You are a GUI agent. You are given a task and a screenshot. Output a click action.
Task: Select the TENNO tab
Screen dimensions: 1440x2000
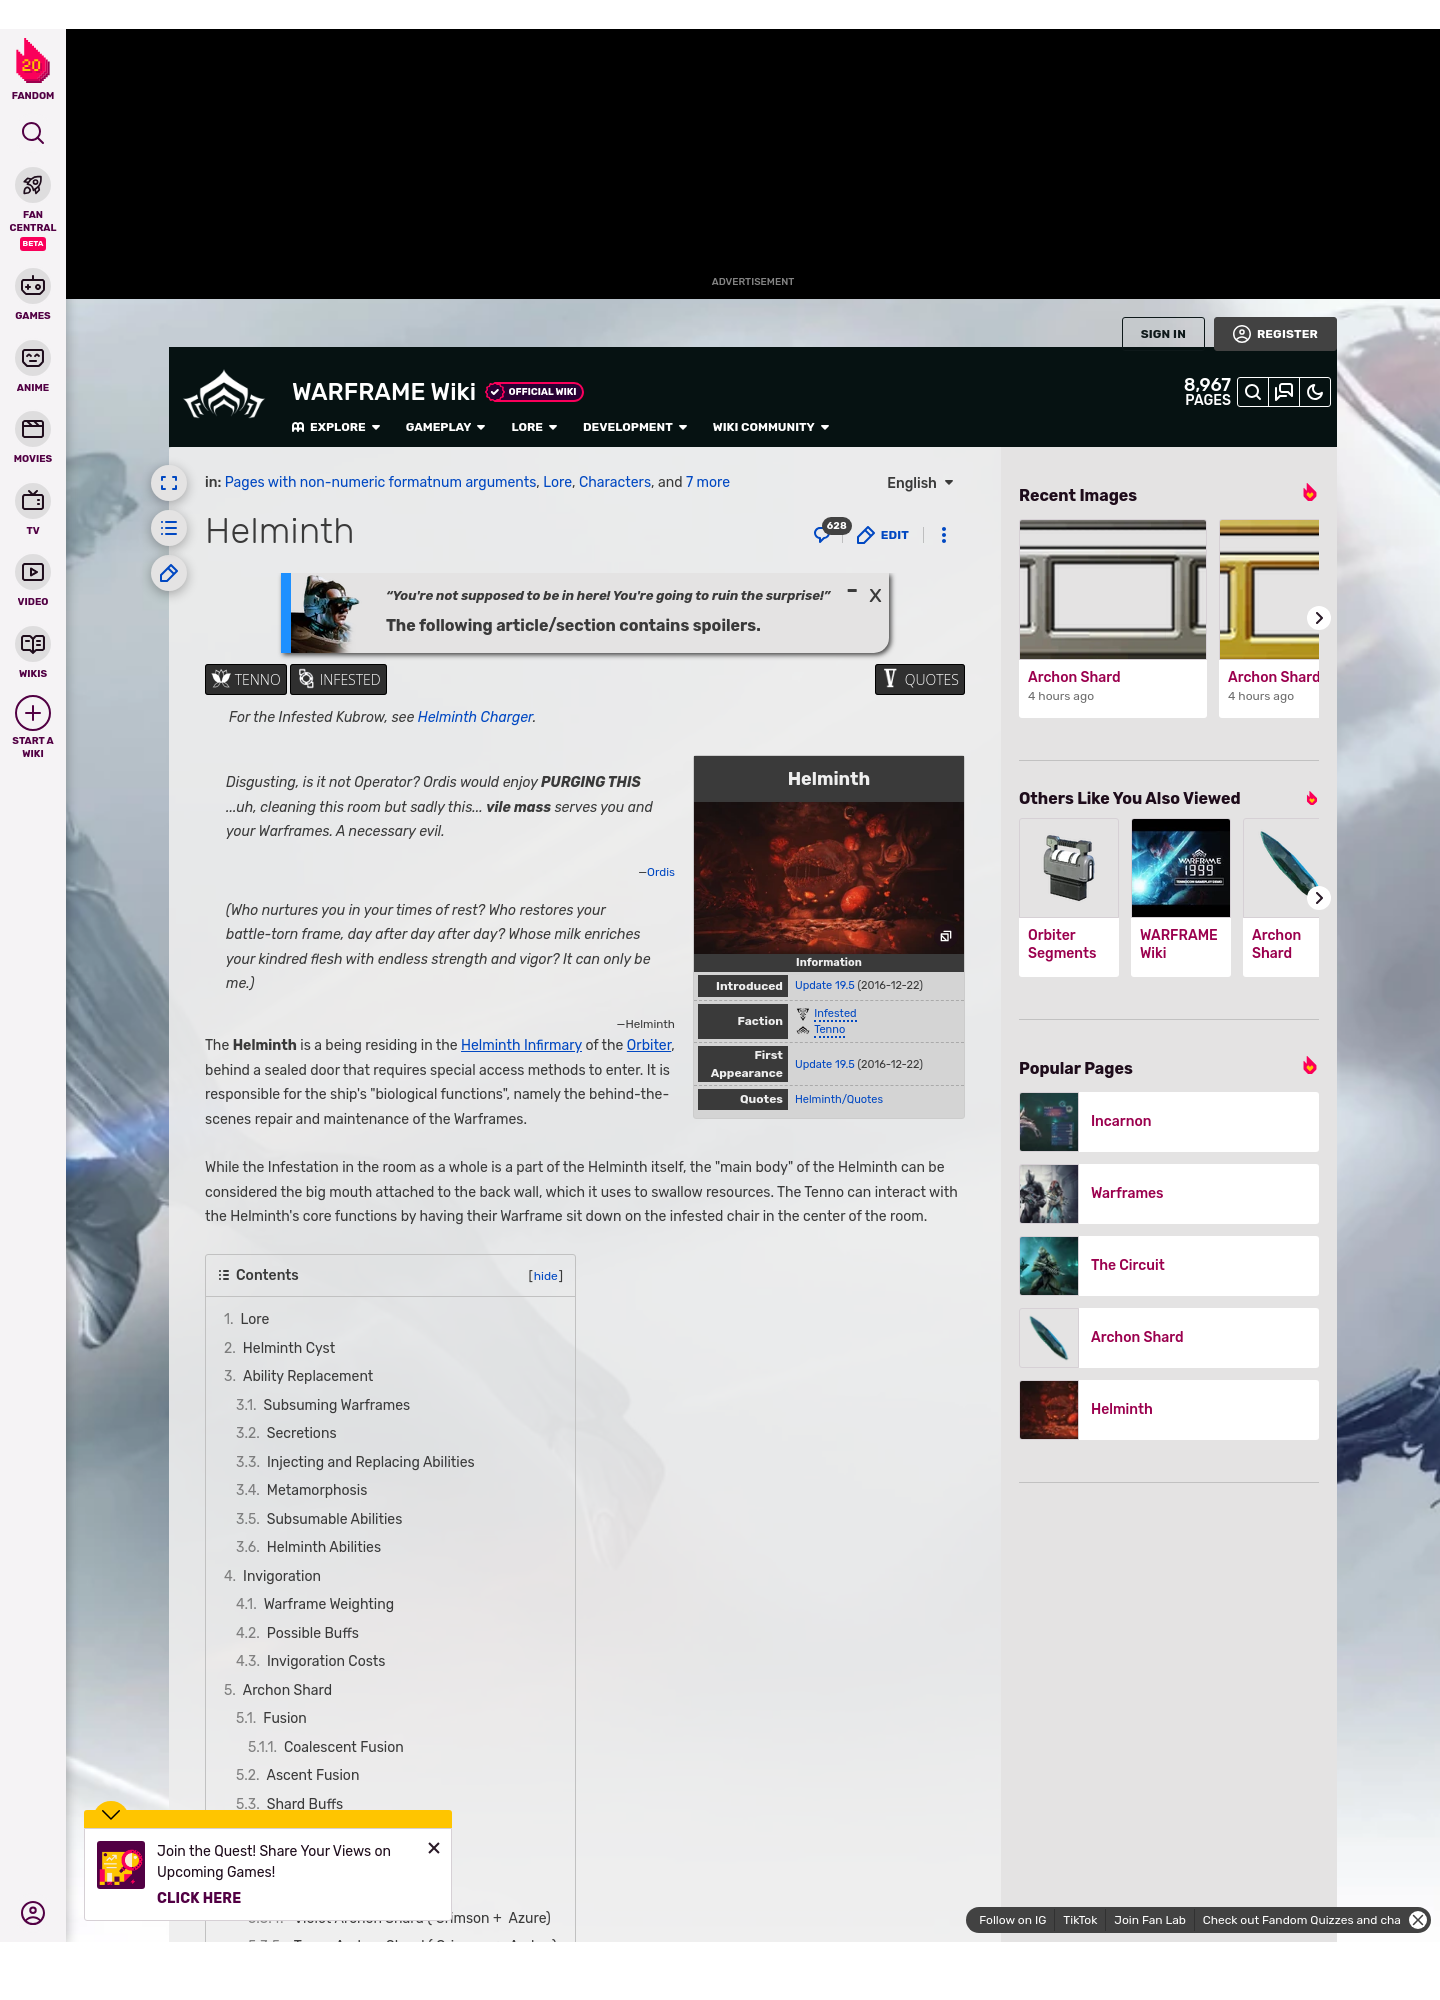pos(246,679)
